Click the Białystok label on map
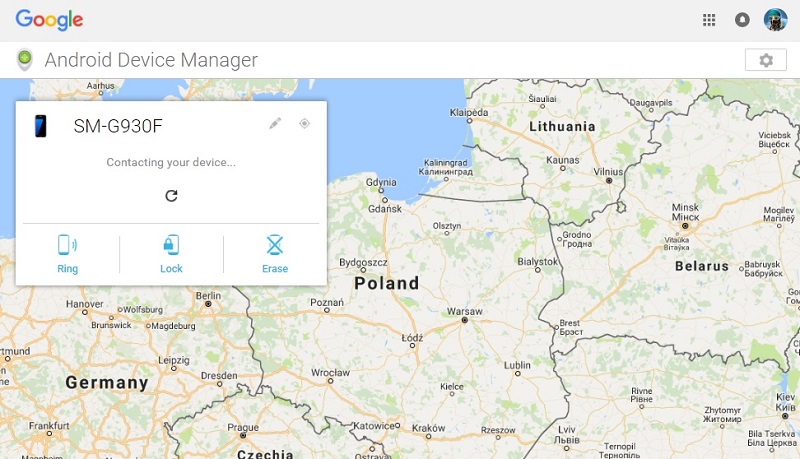The image size is (800, 459). (538, 261)
